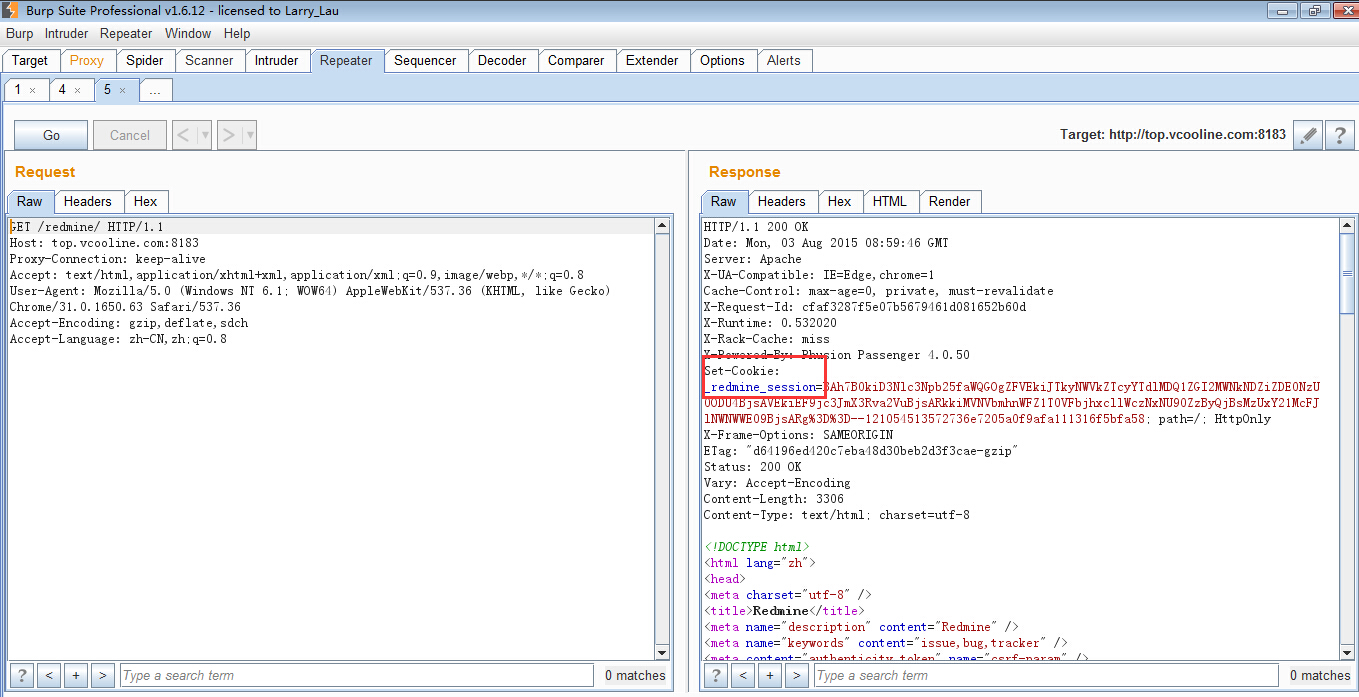Open Response search help question-mark icon
This screenshot has height=697, width=1359.
click(x=715, y=675)
